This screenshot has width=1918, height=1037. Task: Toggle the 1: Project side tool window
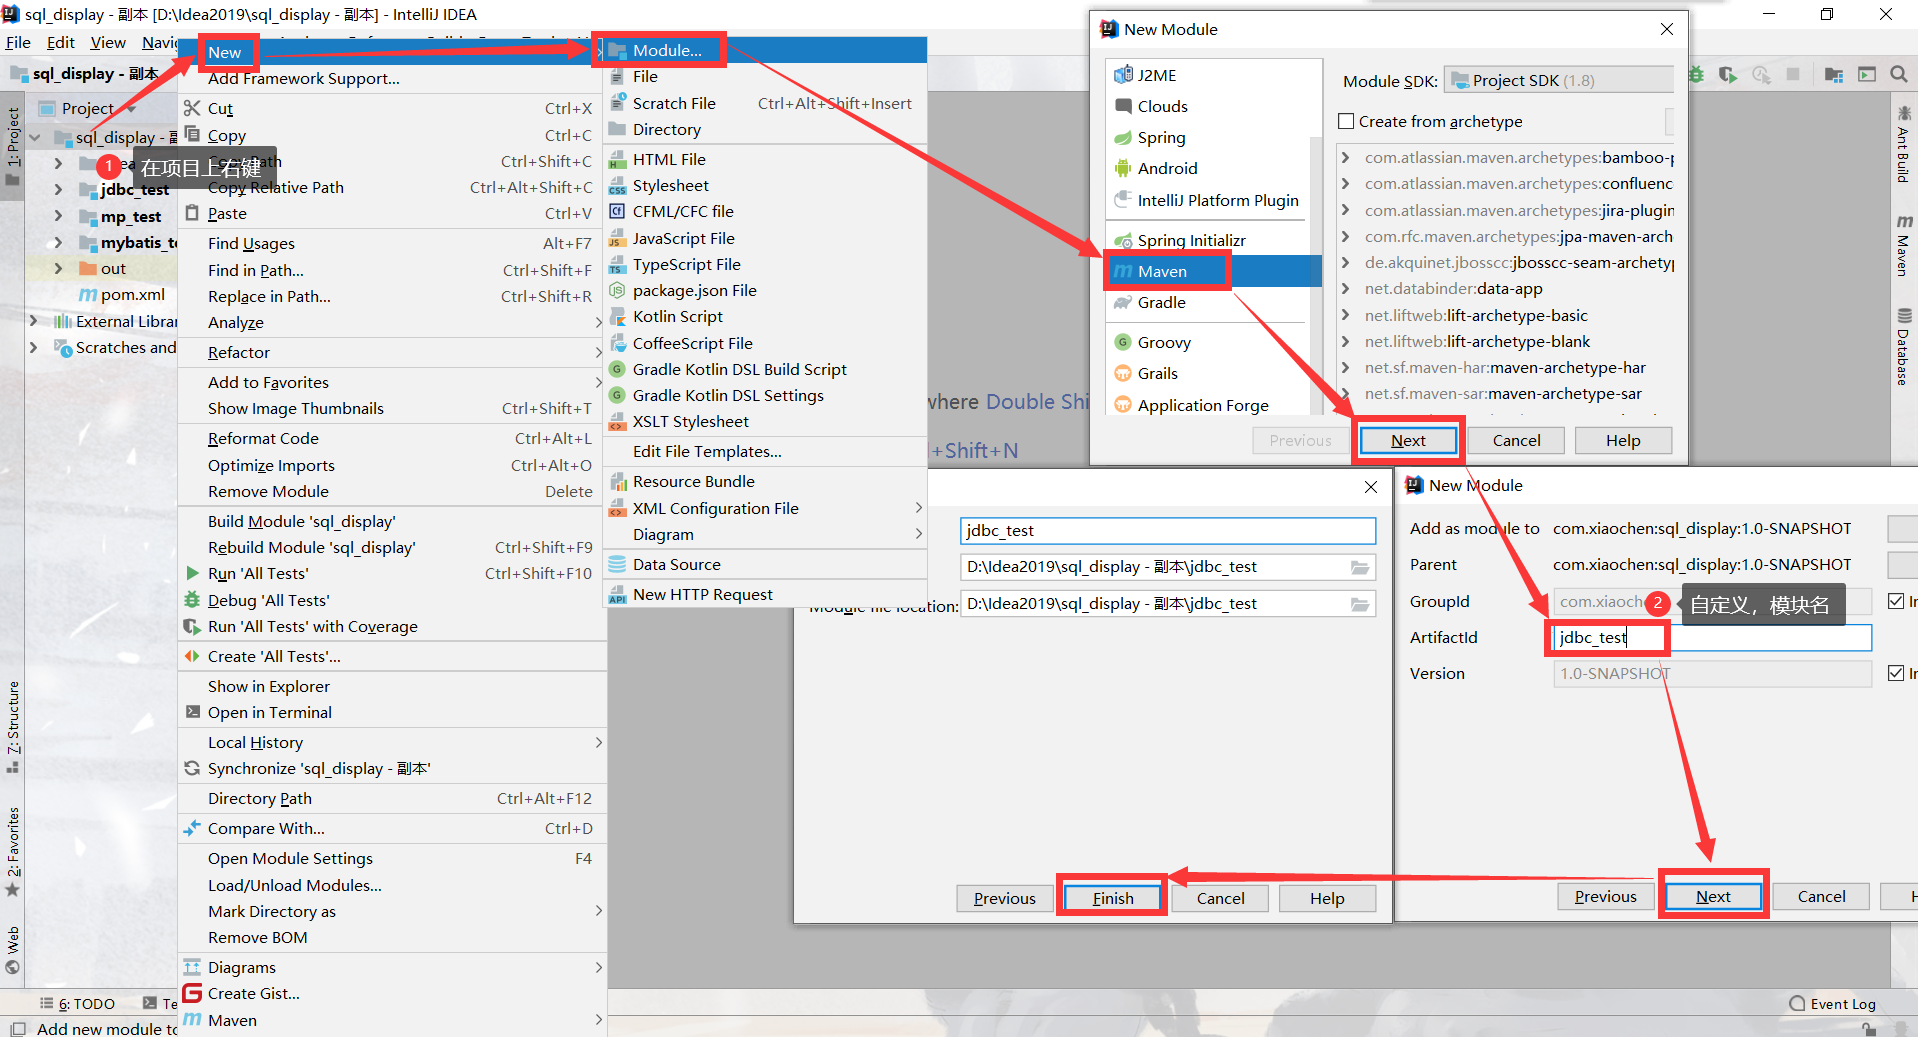coord(13,145)
